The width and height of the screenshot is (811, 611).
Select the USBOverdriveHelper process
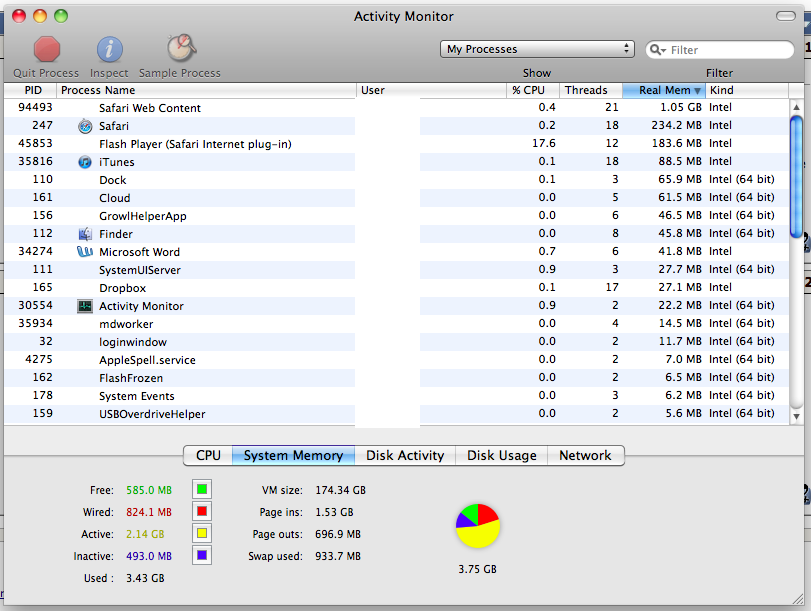click(x=397, y=414)
